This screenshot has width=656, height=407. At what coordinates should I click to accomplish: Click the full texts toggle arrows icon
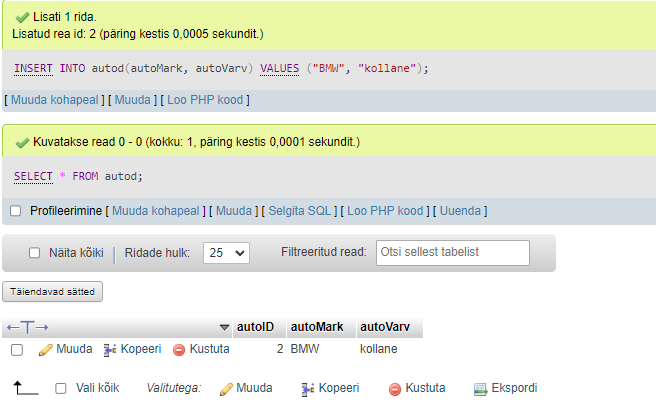(x=28, y=327)
